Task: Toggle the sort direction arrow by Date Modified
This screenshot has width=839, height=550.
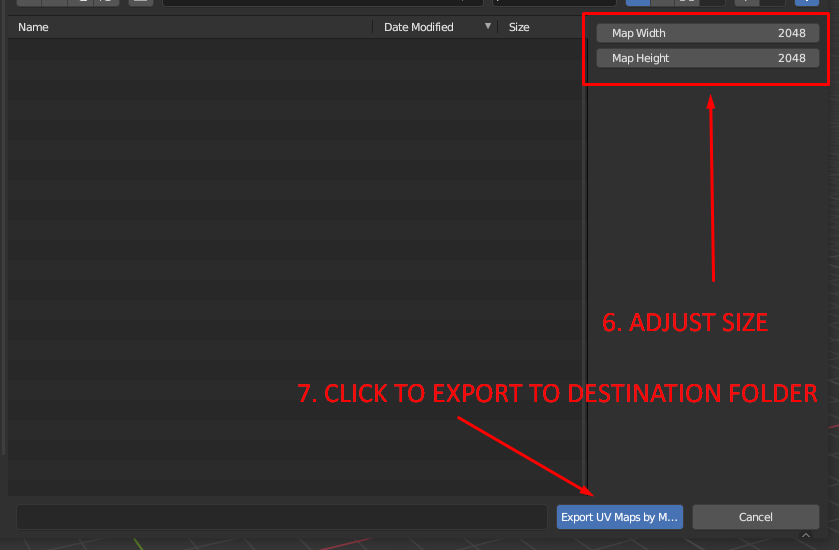Action: (x=487, y=26)
